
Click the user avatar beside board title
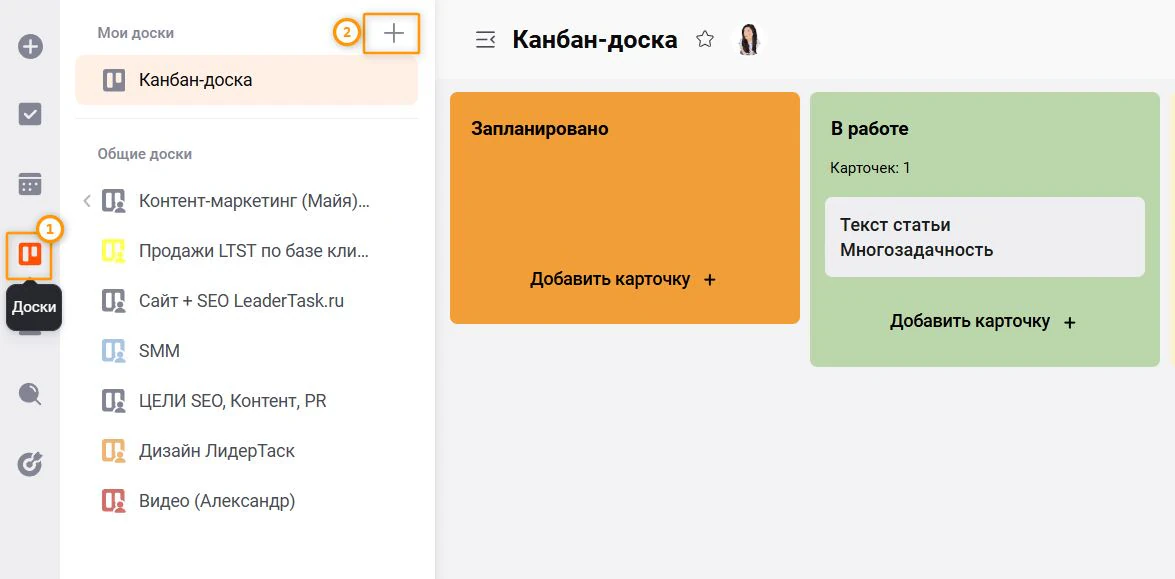click(748, 39)
